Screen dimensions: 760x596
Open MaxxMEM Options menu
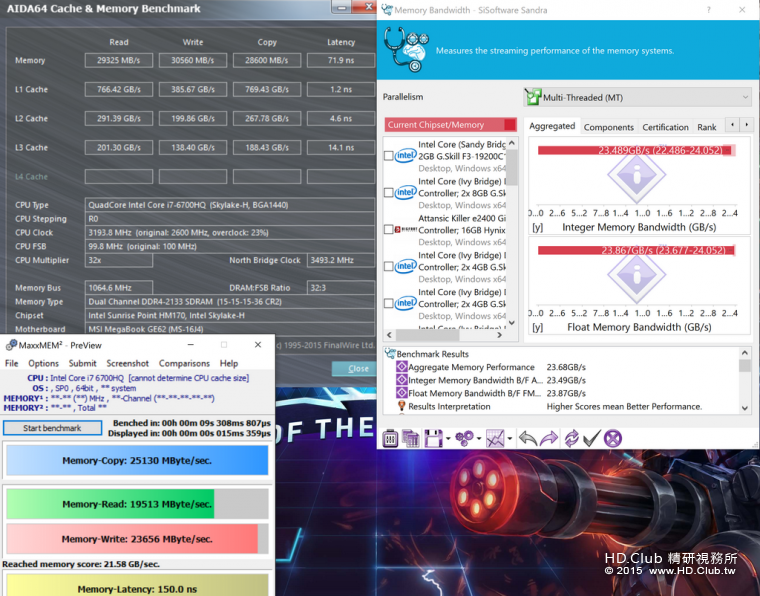(x=43, y=363)
